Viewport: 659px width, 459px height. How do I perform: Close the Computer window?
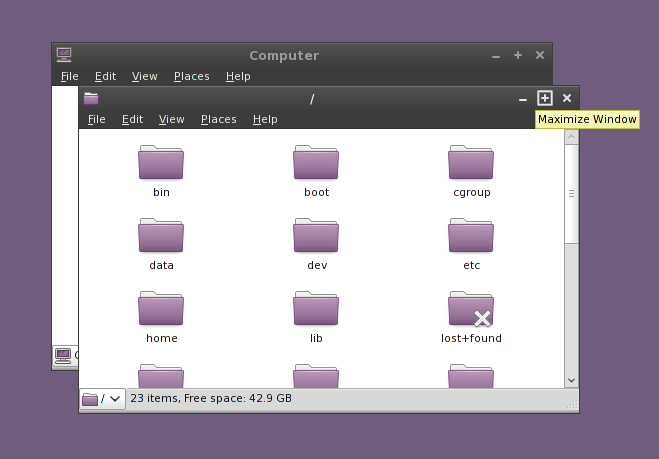[540, 55]
